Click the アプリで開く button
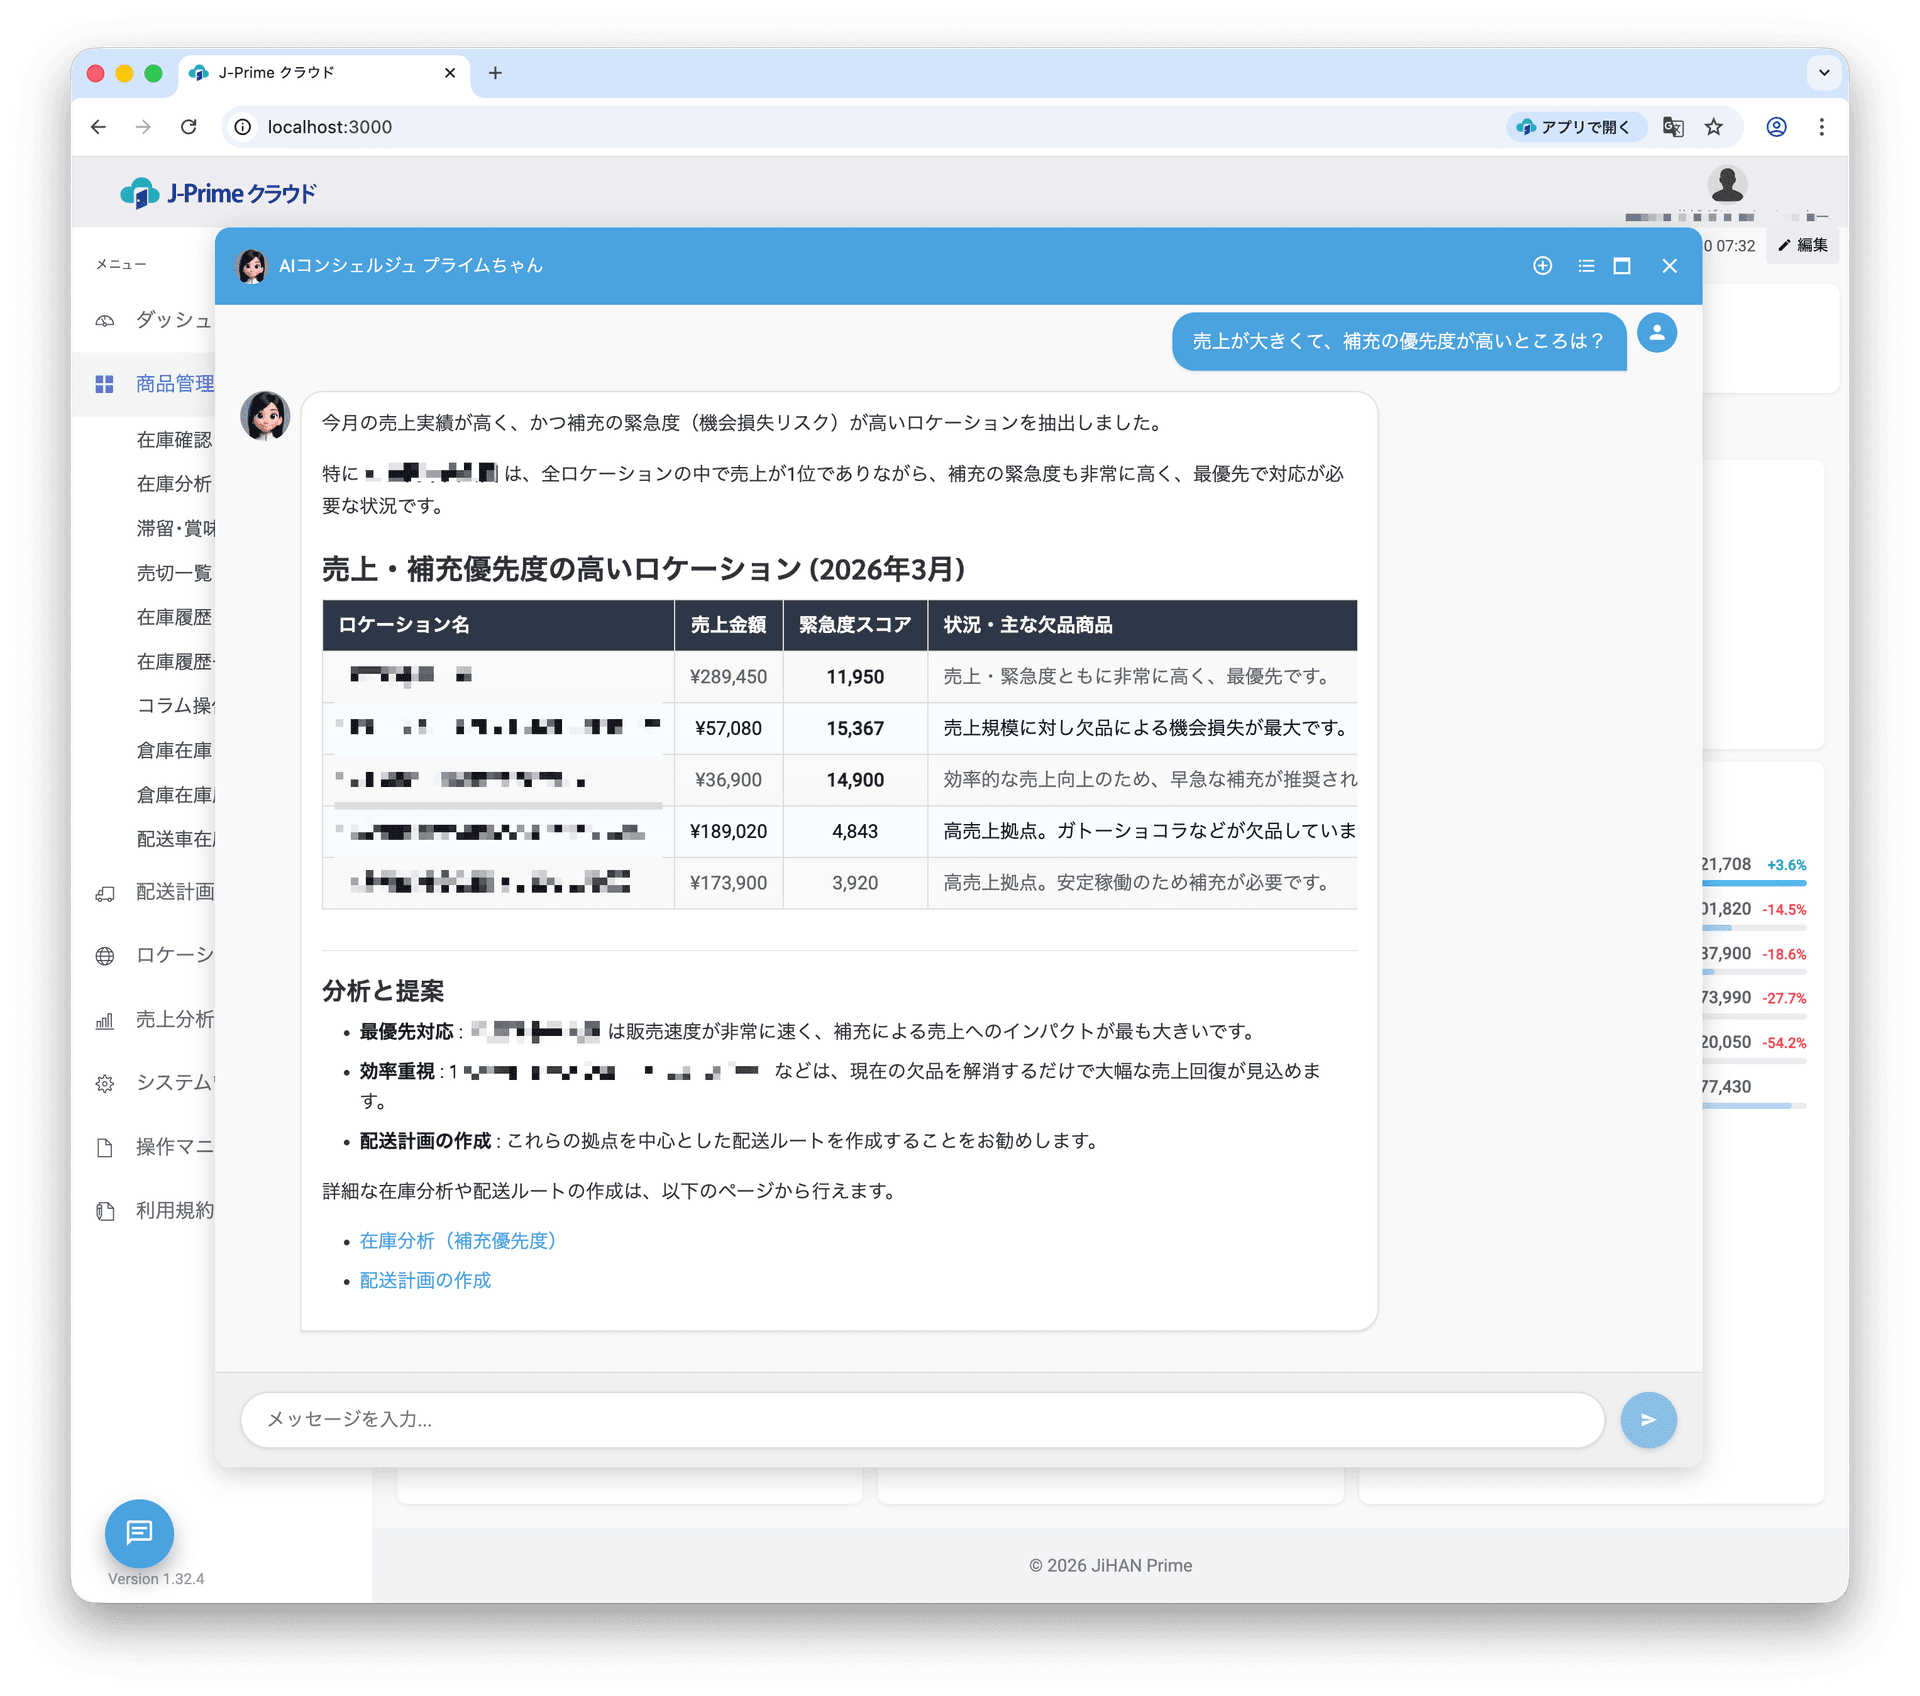 [x=1576, y=127]
